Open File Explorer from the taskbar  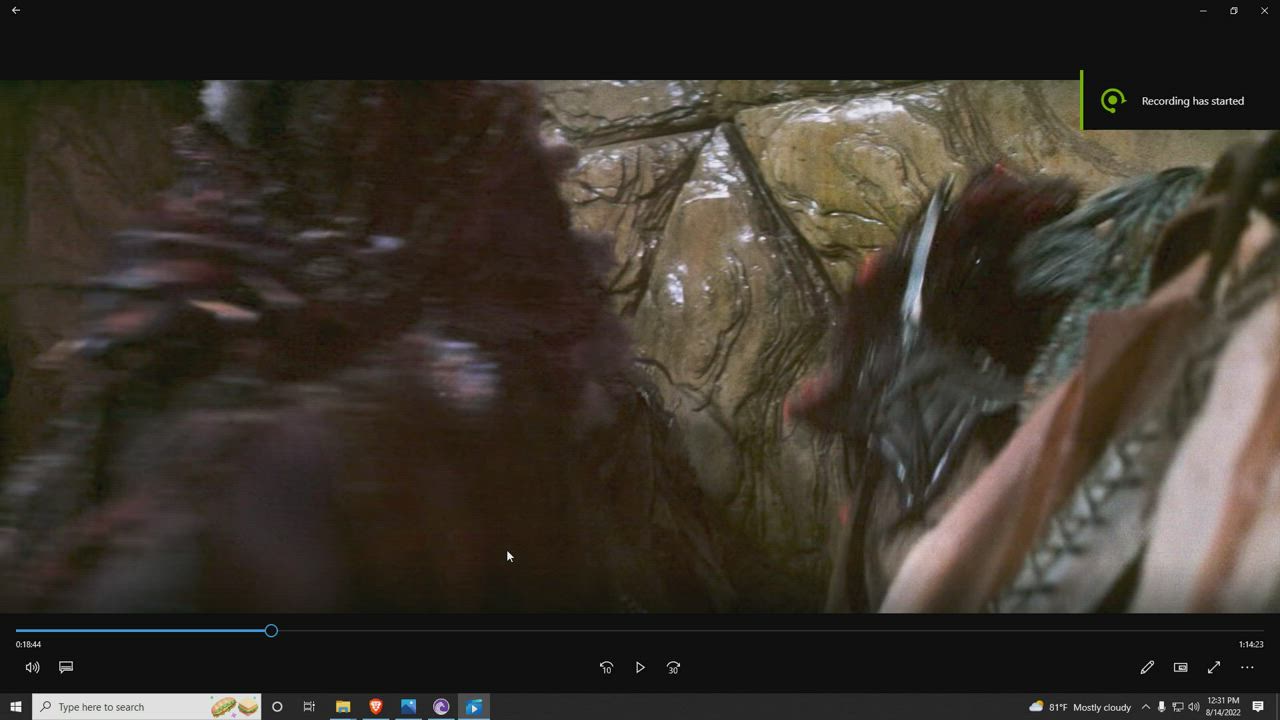coord(343,707)
